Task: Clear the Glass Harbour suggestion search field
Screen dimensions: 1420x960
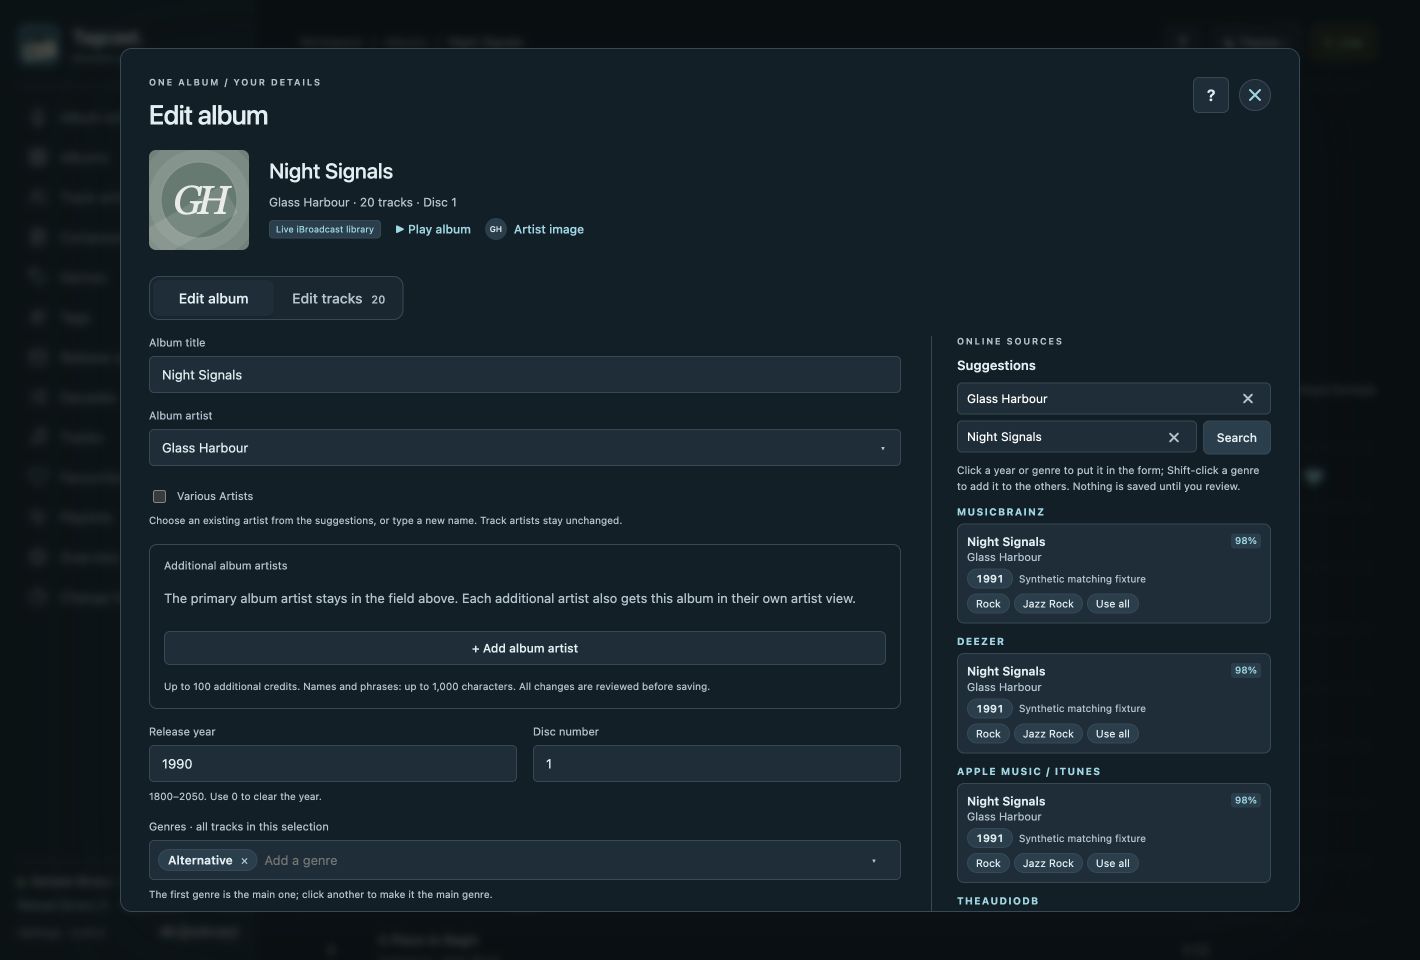Action: pyautogui.click(x=1247, y=399)
